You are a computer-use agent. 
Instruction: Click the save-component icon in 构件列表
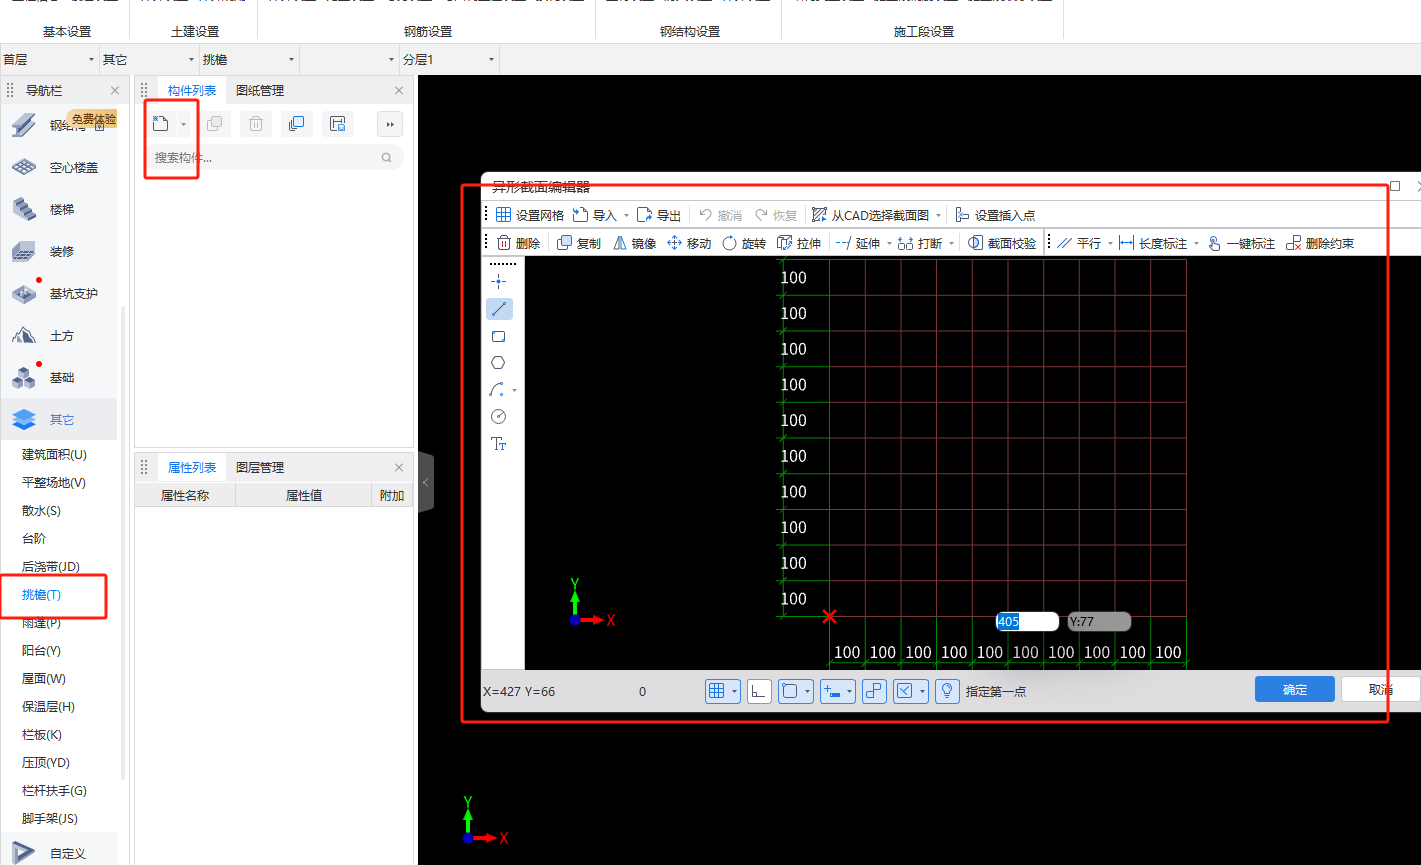pos(338,124)
